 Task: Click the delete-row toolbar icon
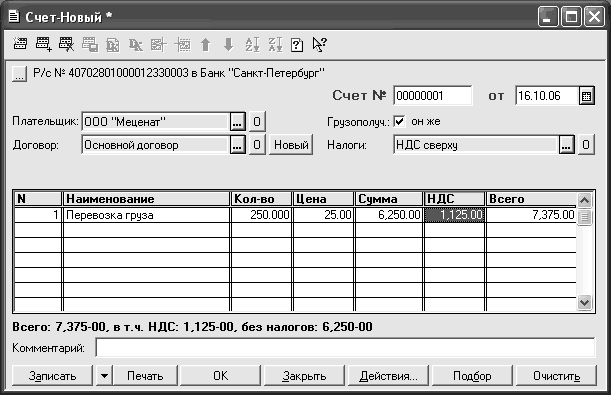coord(66,44)
